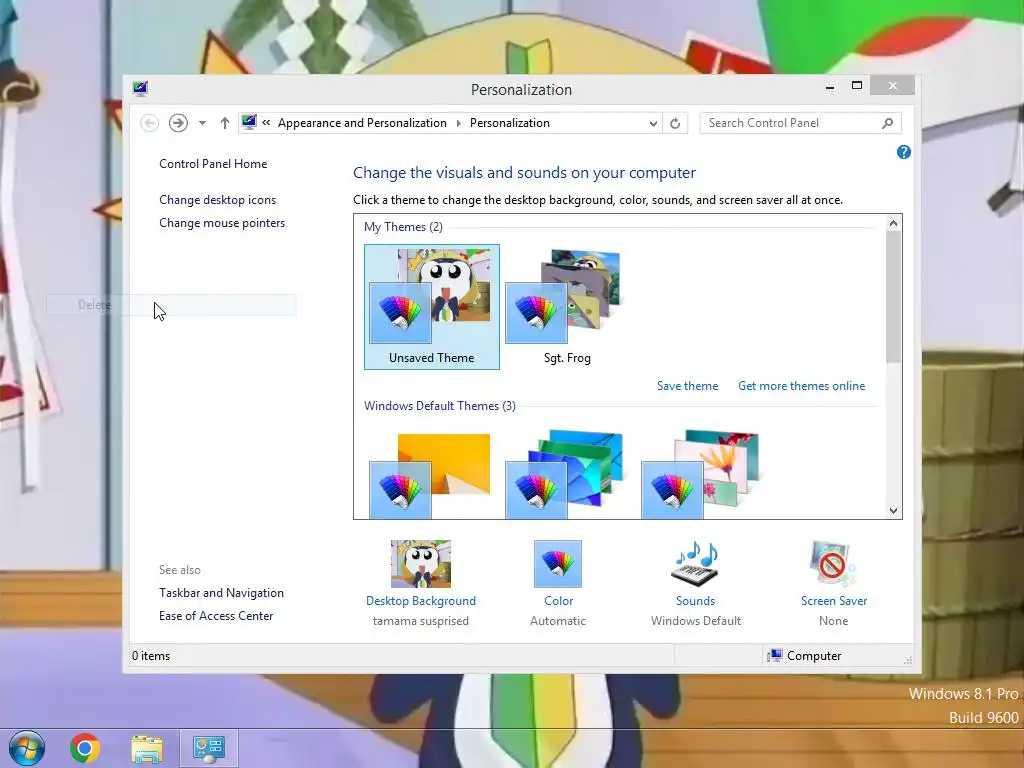Screen dimensions: 1024x768
Task: Click the window title bar system icon
Action: point(140,88)
